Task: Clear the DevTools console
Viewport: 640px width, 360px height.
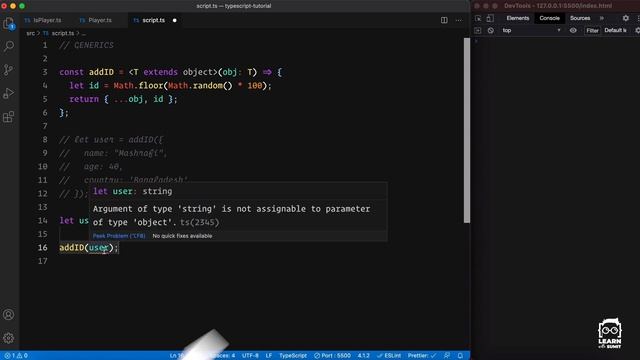Action: [x=491, y=31]
